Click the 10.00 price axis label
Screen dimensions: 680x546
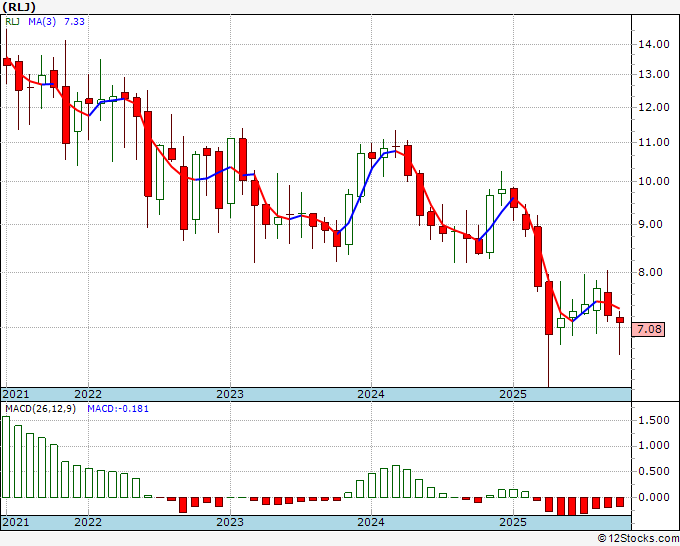tap(654, 181)
